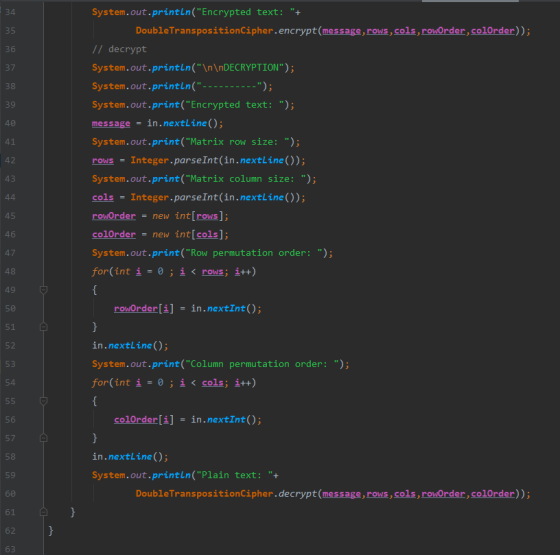Click nextInt call on line 56
The width and height of the screenshot is (560, 555).
pyautogui.click(x=226, y=420)
